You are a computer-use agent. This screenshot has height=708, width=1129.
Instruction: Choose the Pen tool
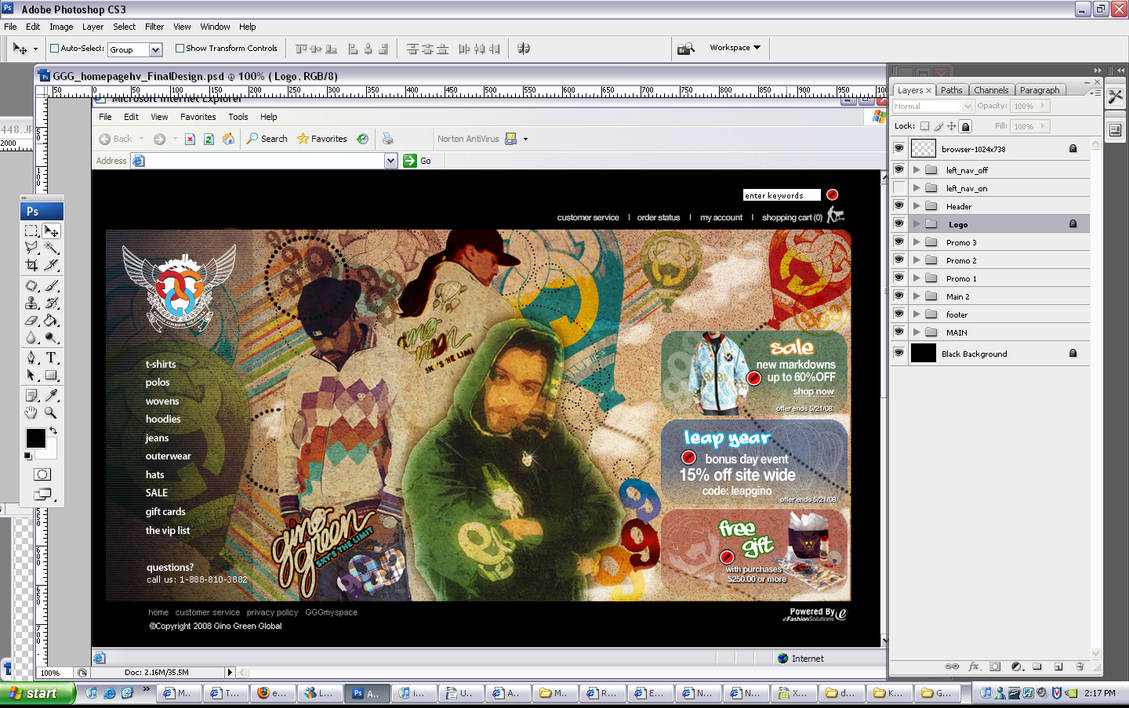pos(32,358)
